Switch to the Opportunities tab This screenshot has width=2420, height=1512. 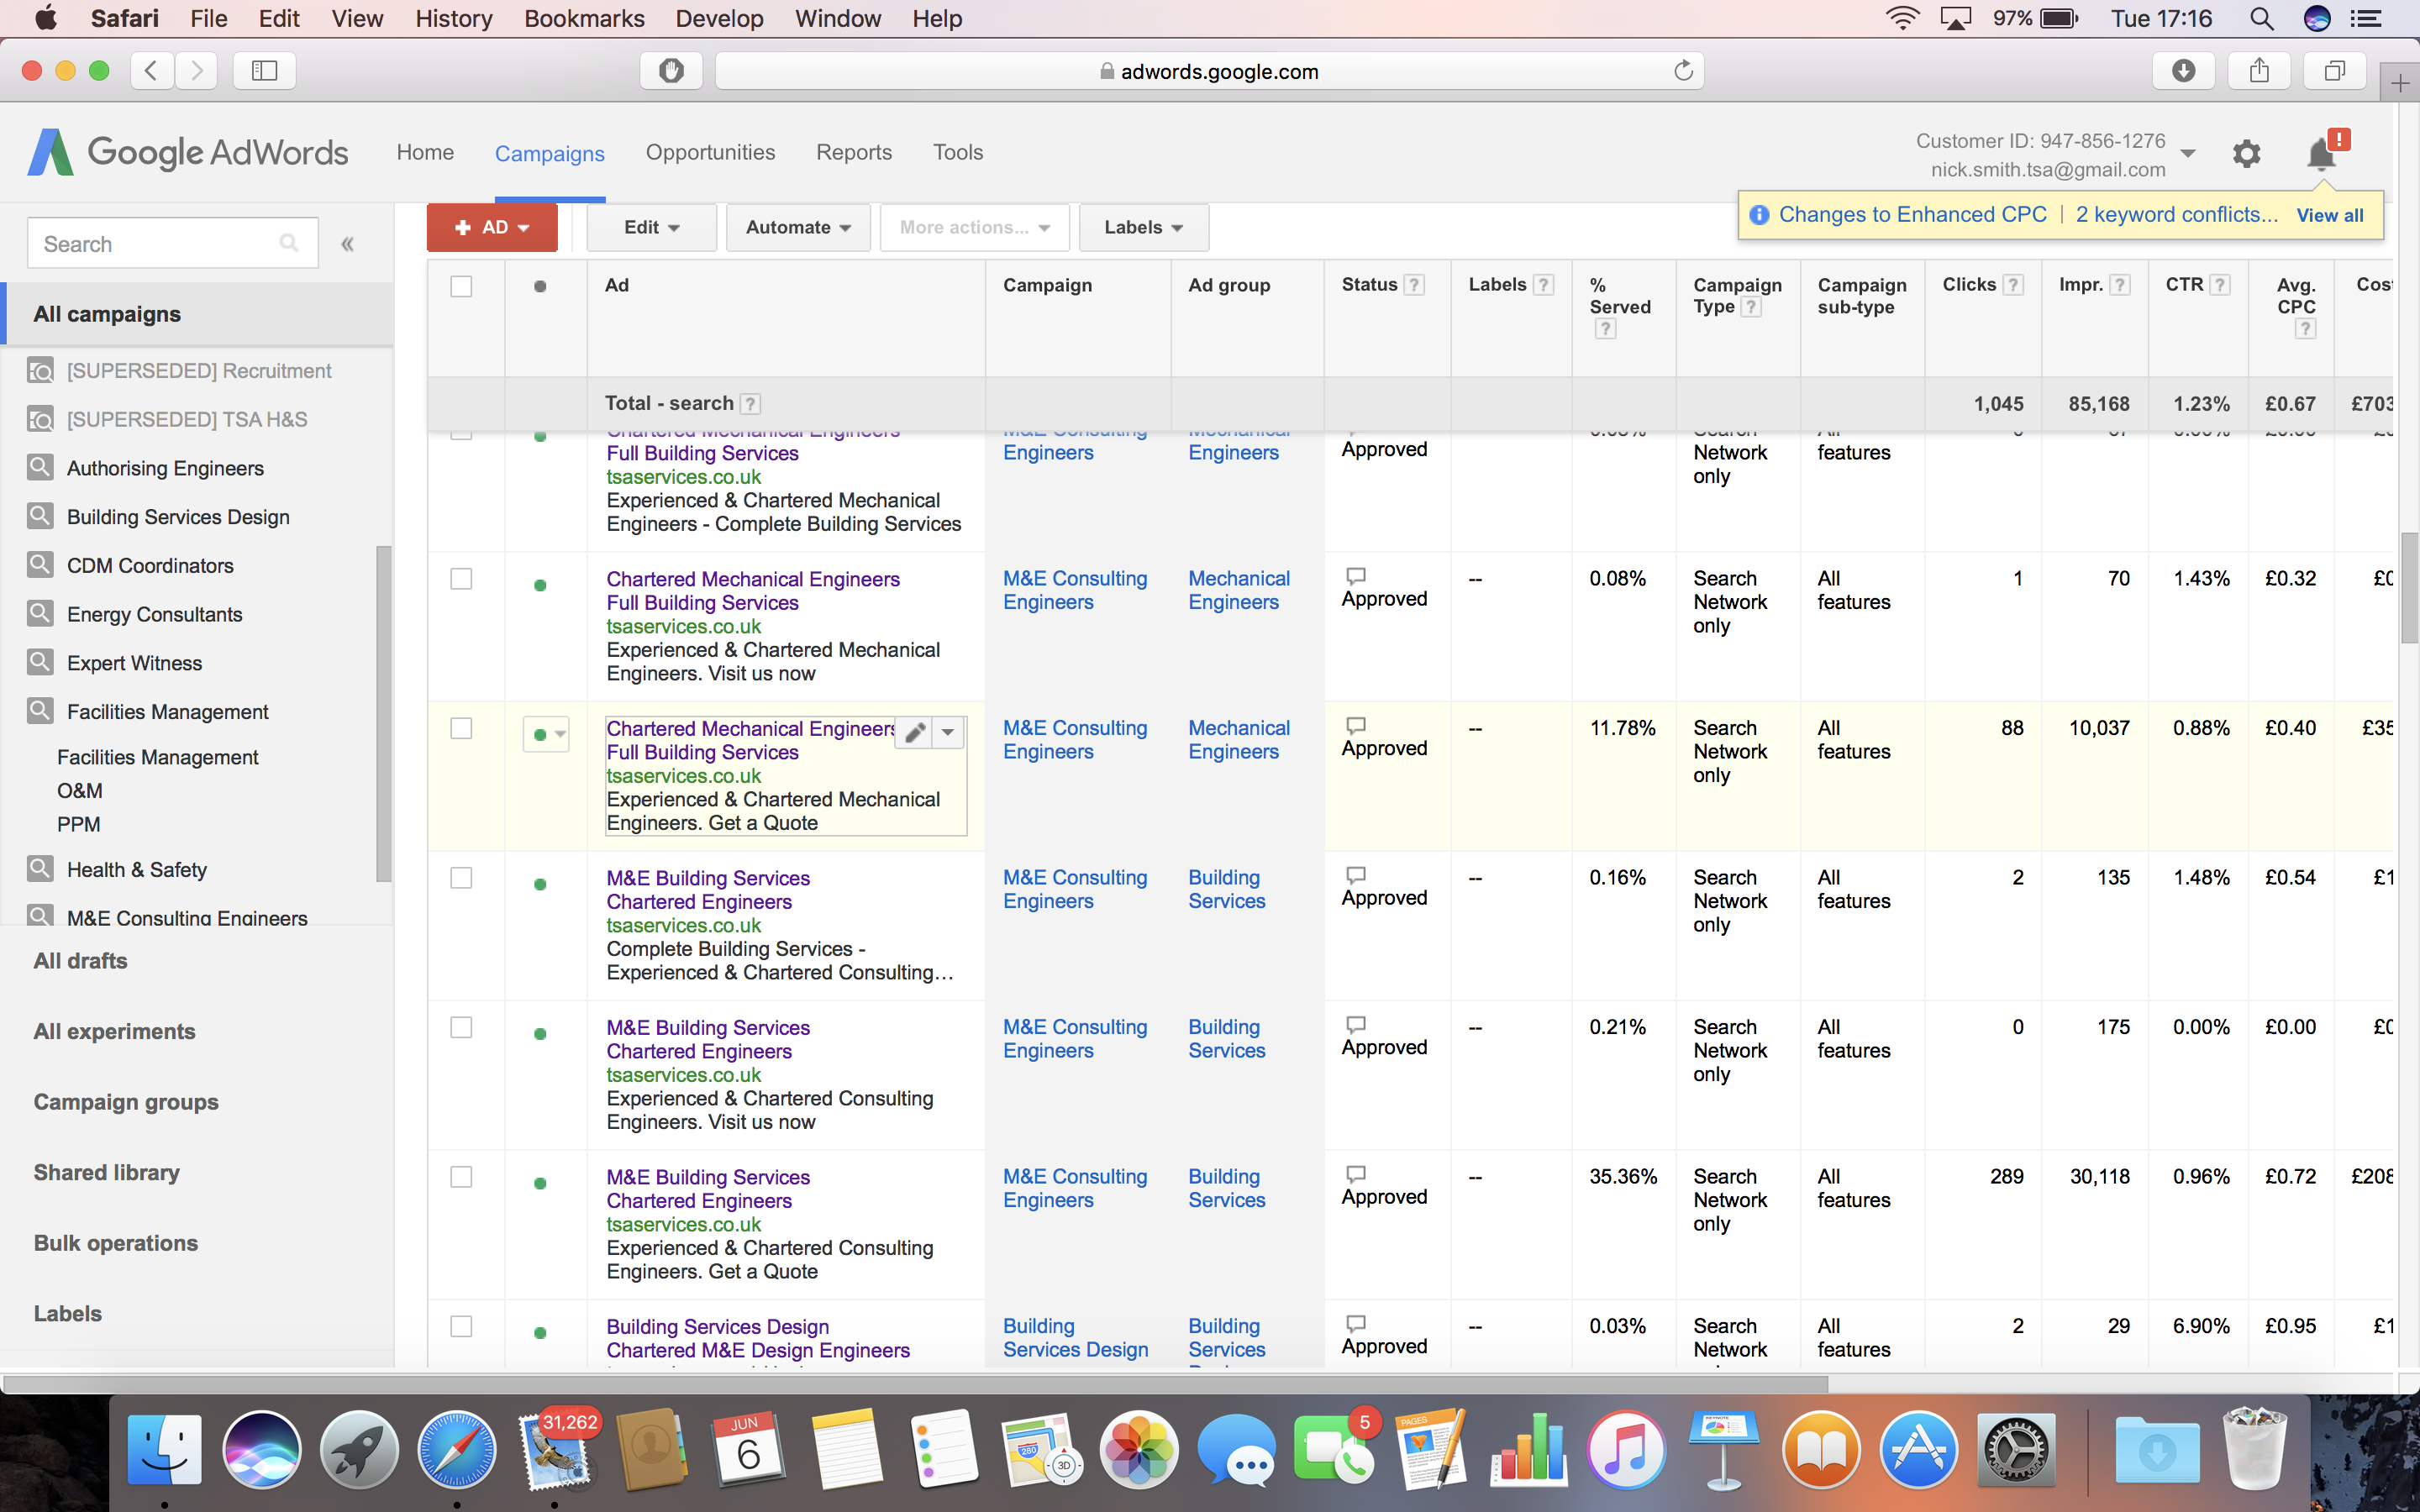[x=710, y=153]
